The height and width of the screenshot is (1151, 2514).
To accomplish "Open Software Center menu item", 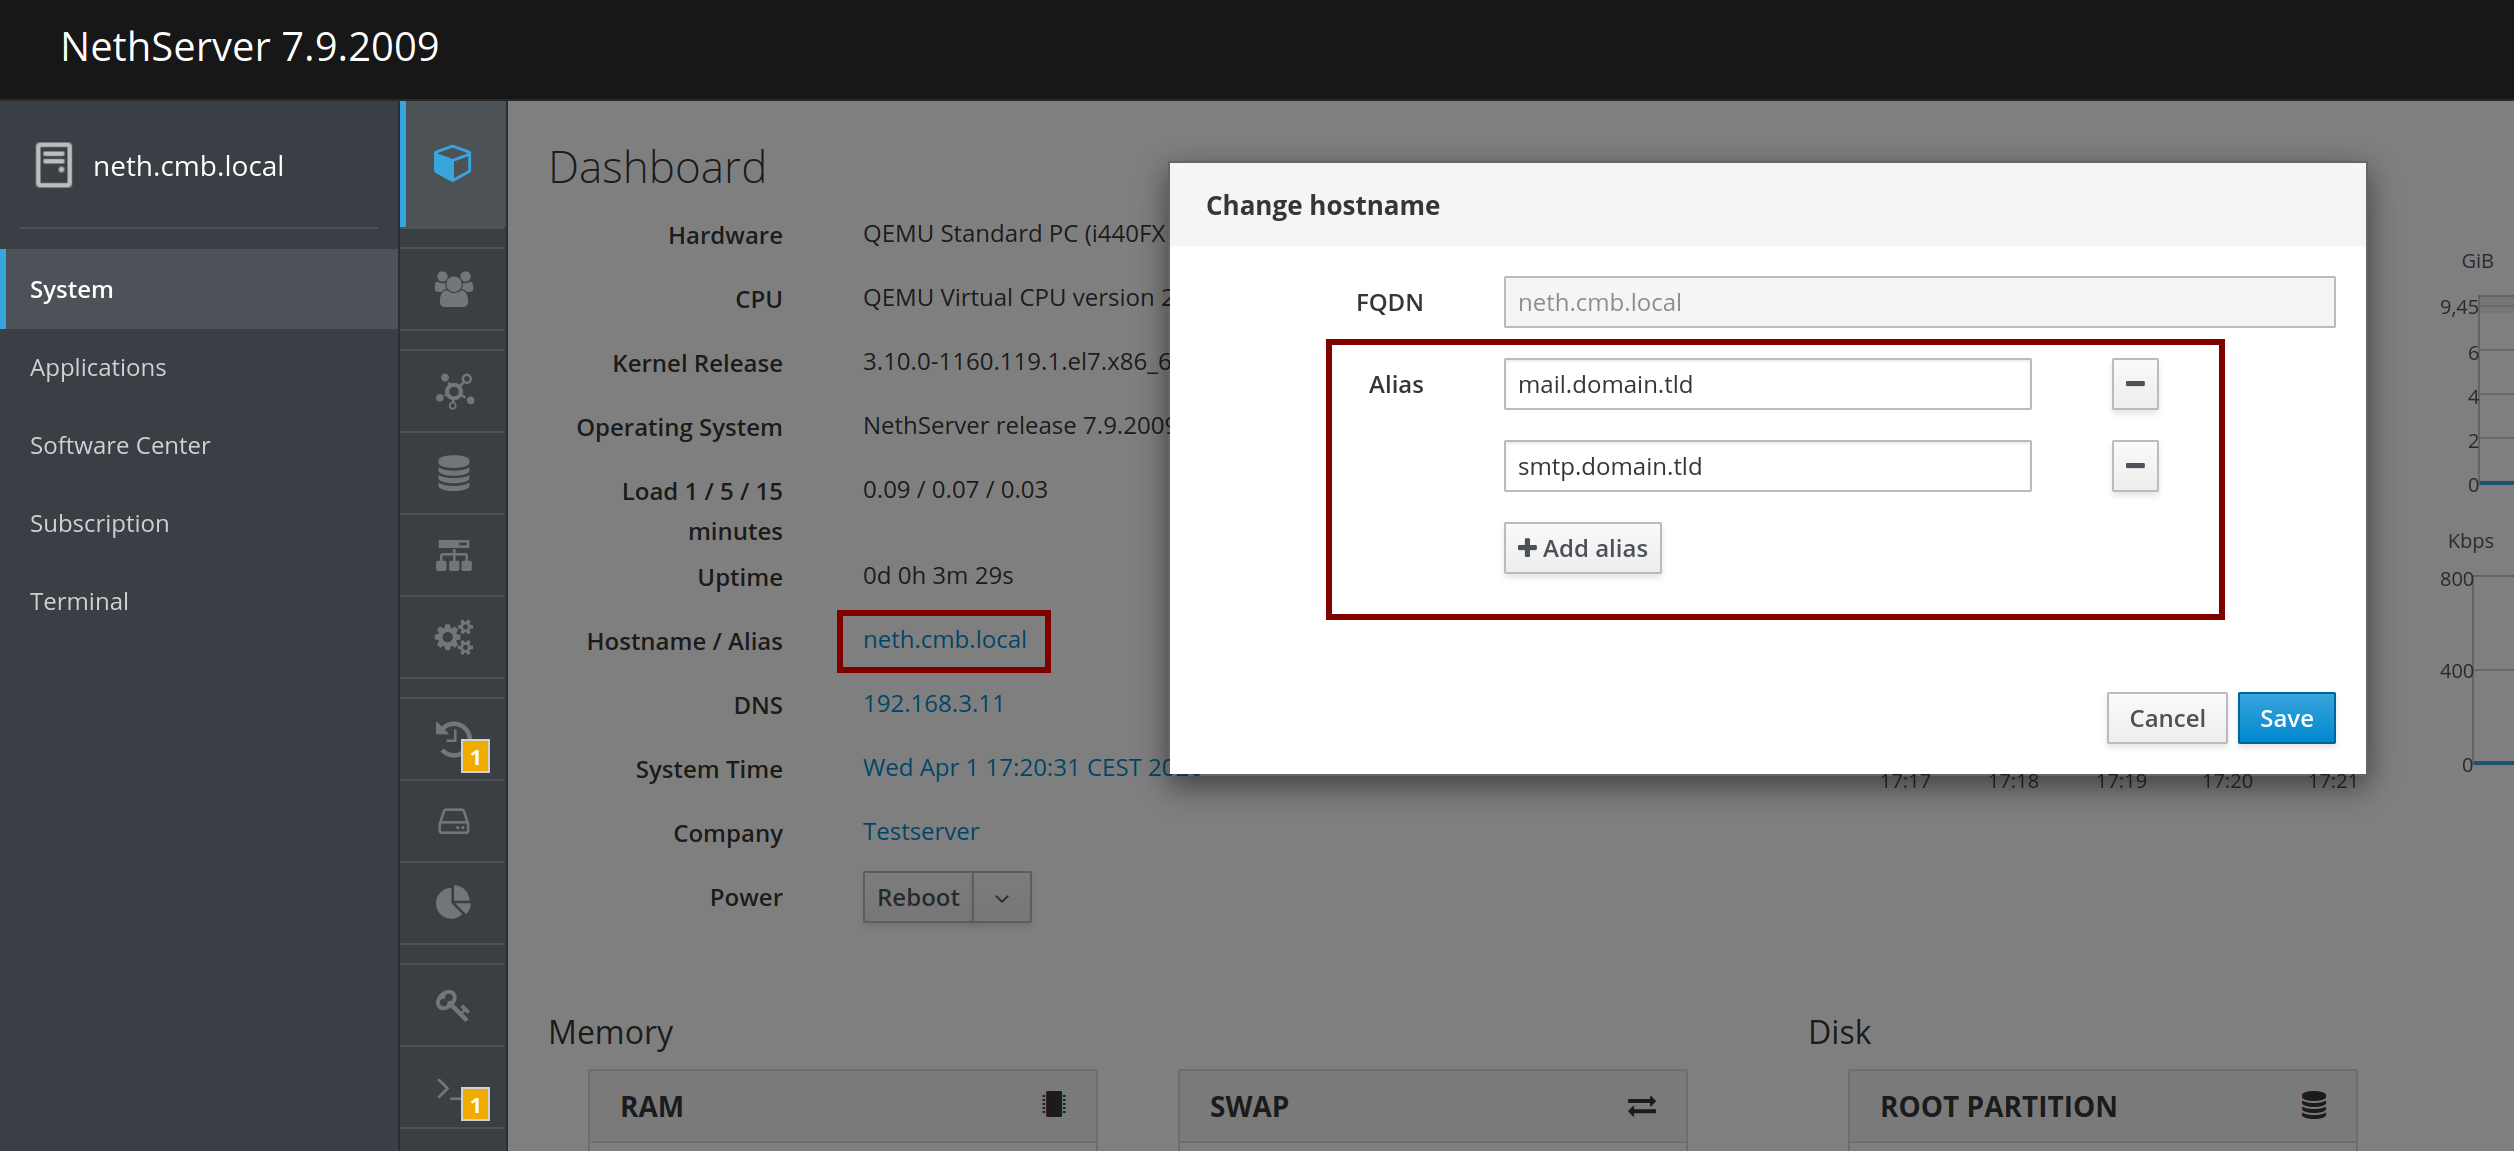I will tap(120, 445).
